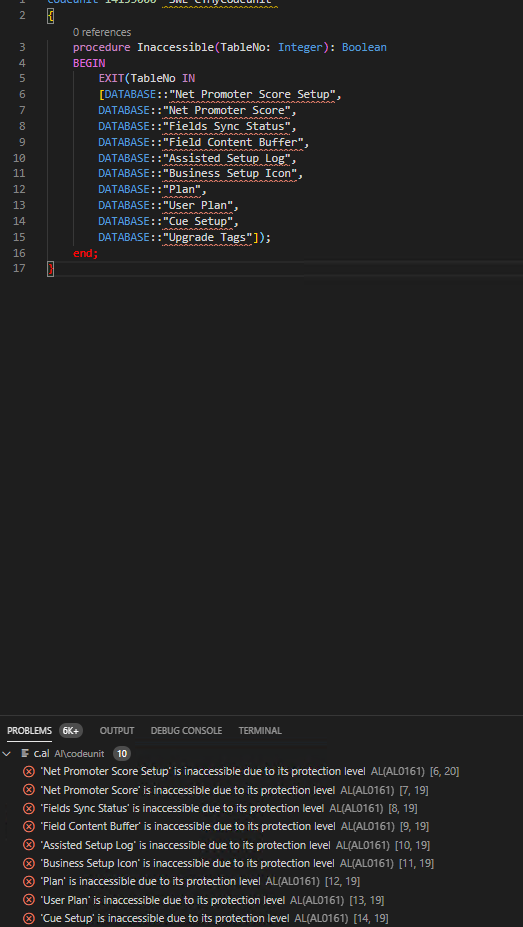This screenshot has height=927, width=523.
Task: Click "Net Promoter Score Setup" in code line 6
Action: 252,95
